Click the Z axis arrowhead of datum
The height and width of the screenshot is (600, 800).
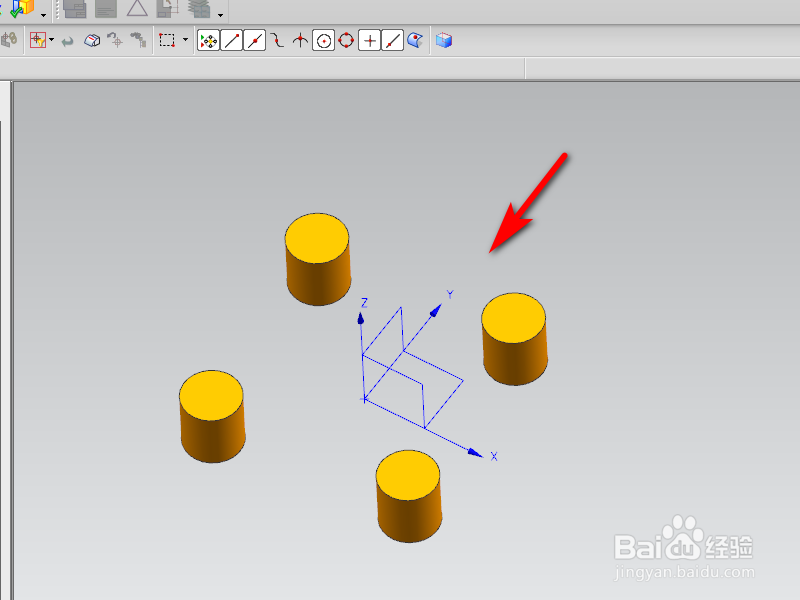[x=361, y=318]
